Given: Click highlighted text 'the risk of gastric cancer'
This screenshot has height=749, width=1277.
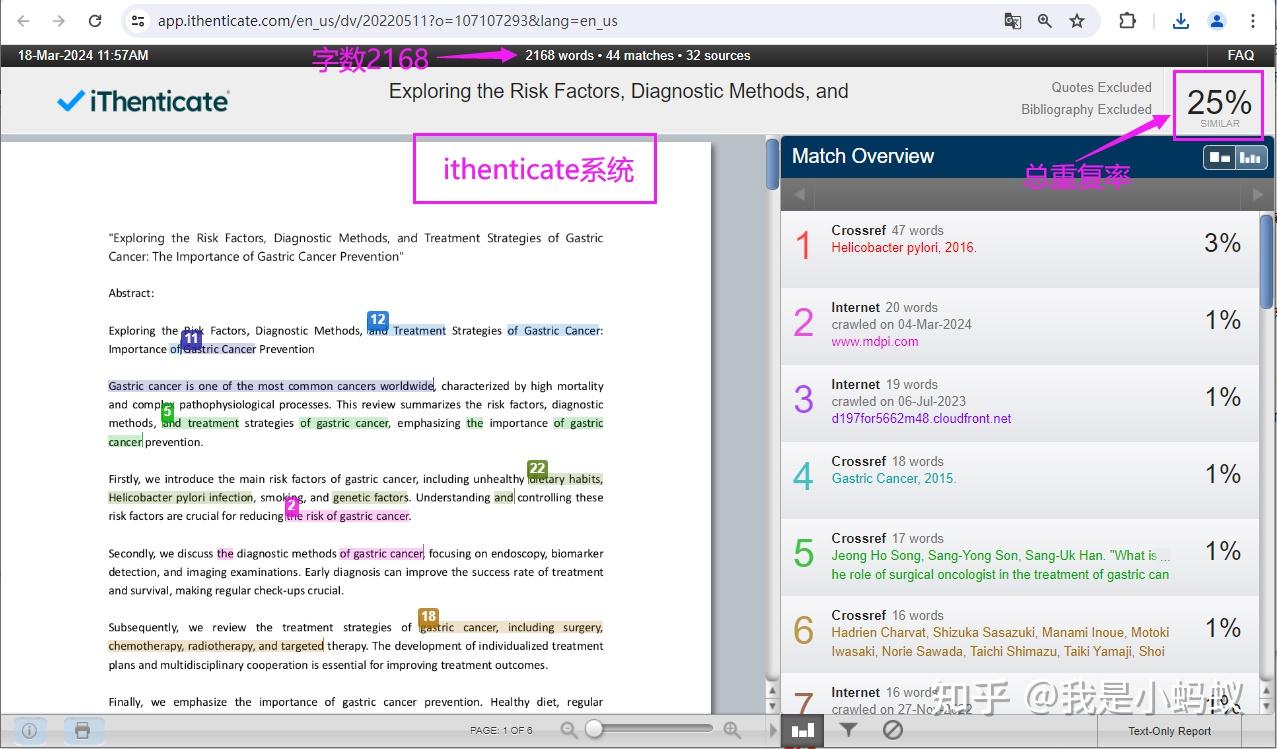Looking at the screenshot, I should click(348, 516).
